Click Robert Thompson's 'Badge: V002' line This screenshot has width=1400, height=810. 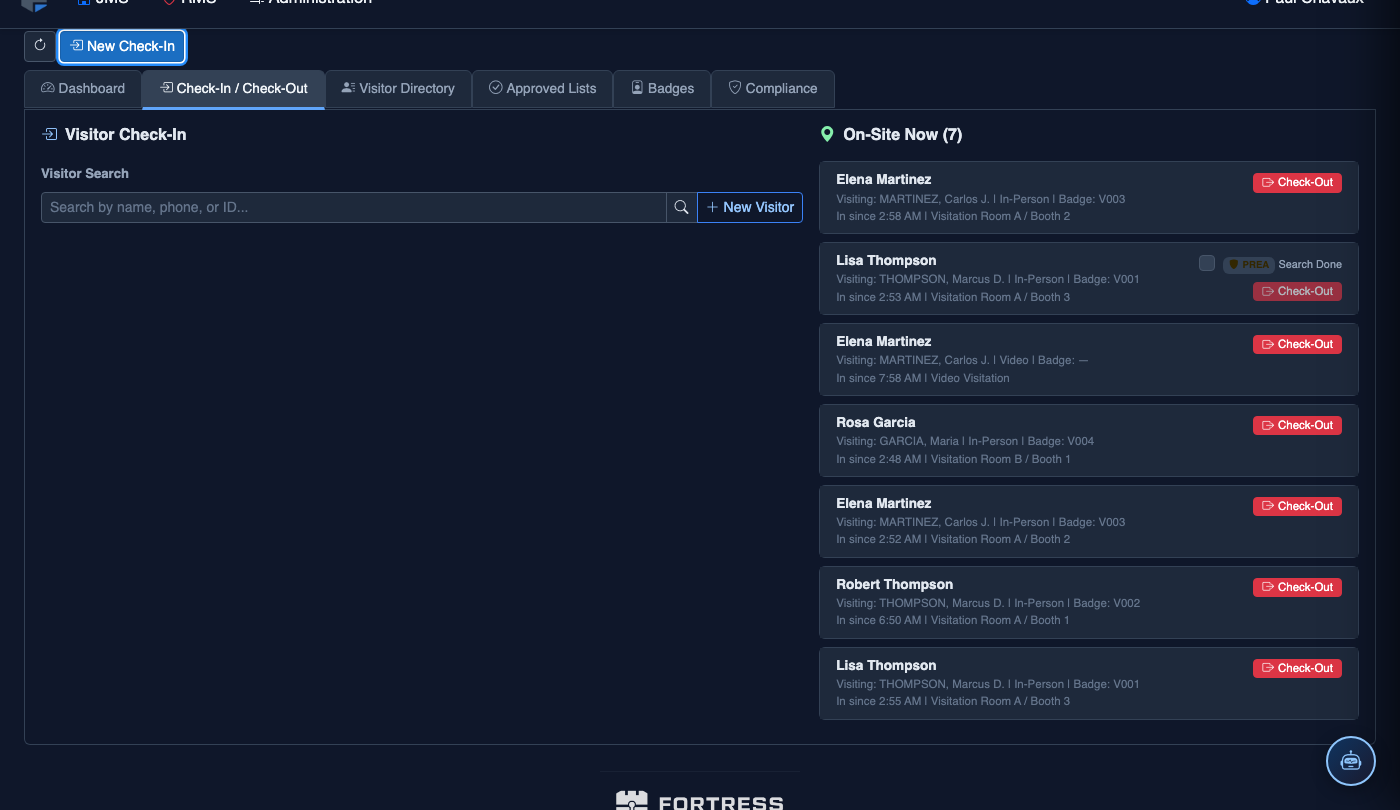988,603
